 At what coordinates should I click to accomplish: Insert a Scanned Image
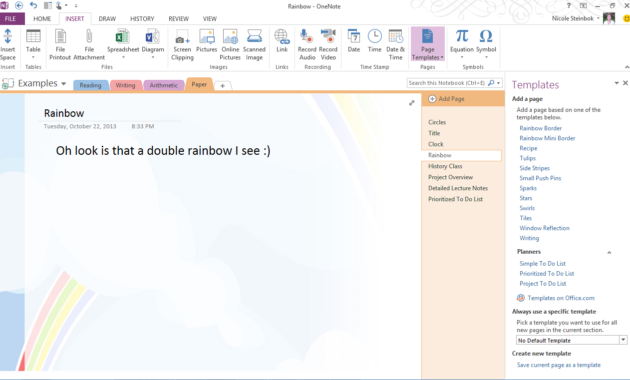[x=254, y=44]
